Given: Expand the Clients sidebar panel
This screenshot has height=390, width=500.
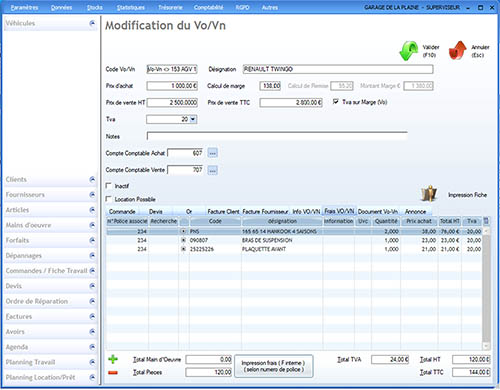Looking at the screenshot, I should pos(92,179).
